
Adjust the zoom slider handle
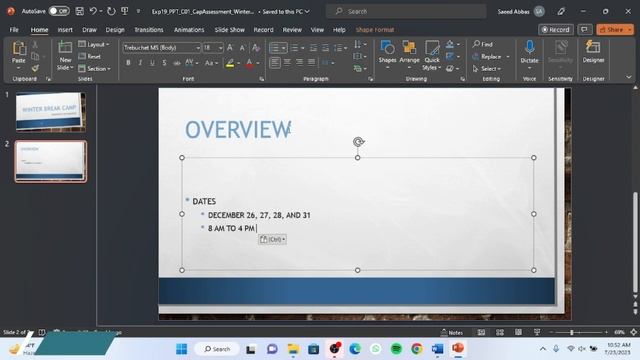point(572,332)
